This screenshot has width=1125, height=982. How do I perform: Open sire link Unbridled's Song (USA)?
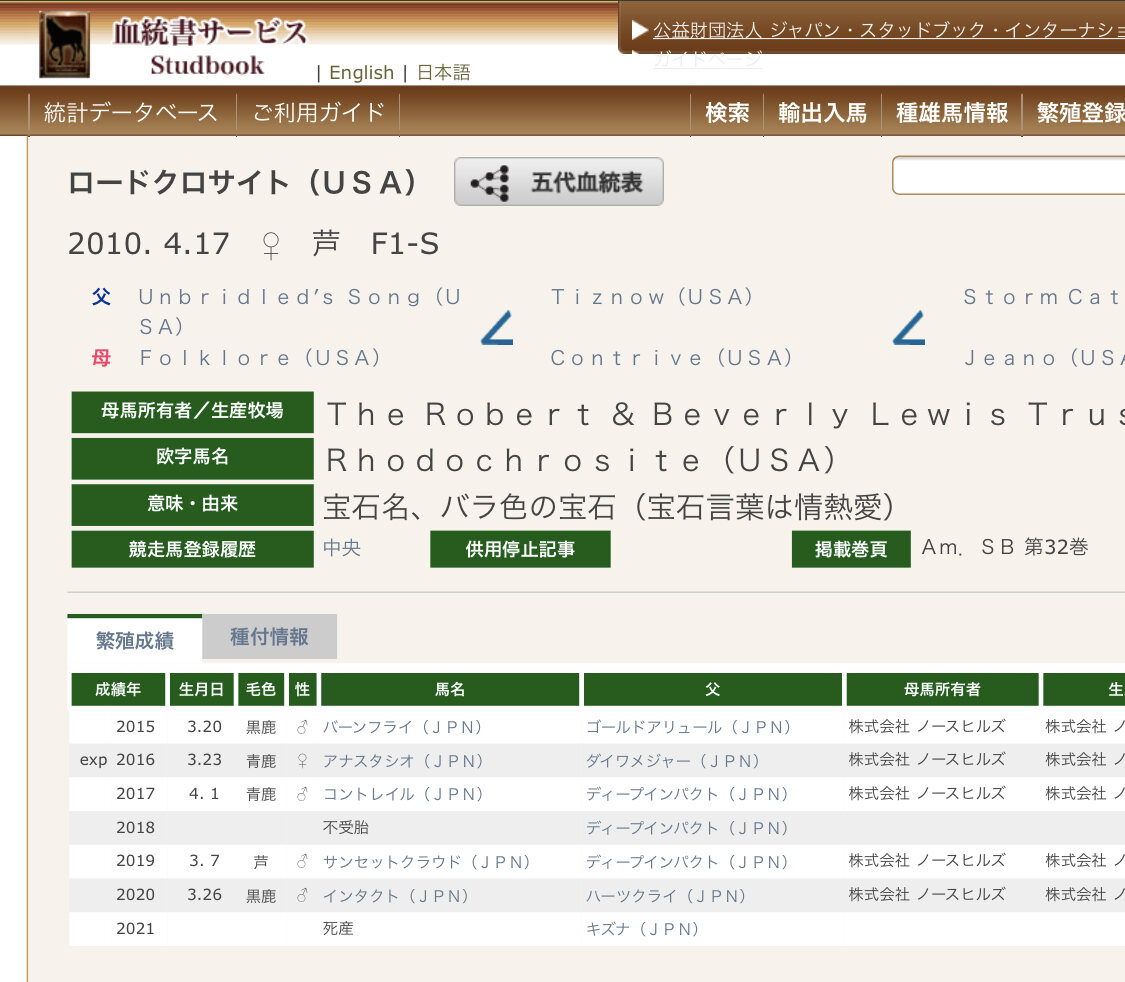(x=299, y=298)
